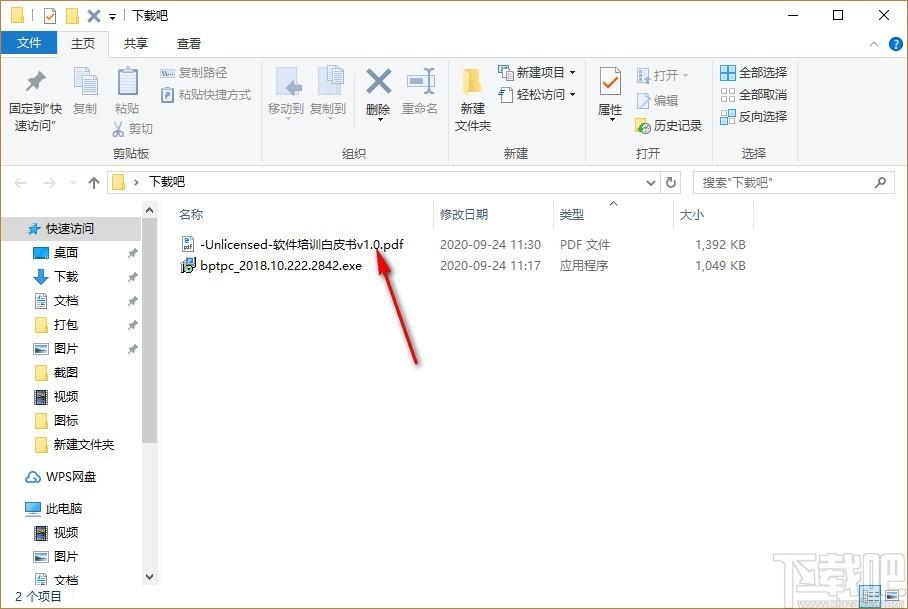Open Move to (移动到) menu

click(286, 92)
